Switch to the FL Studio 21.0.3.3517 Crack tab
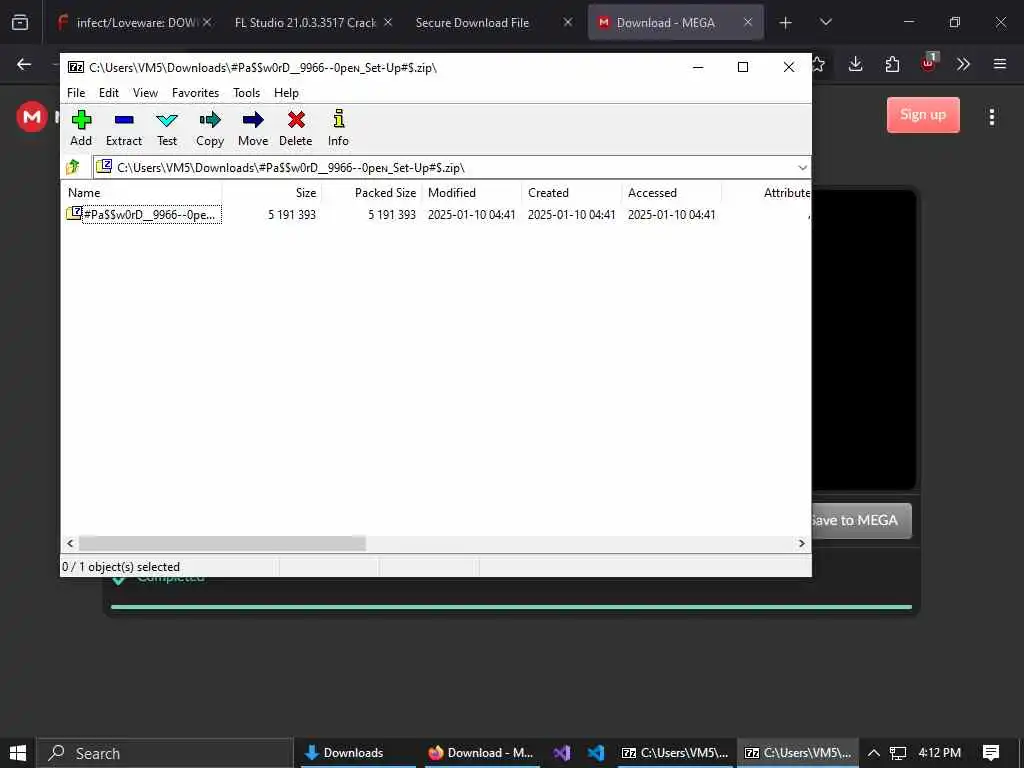 [x=304, y=22]
